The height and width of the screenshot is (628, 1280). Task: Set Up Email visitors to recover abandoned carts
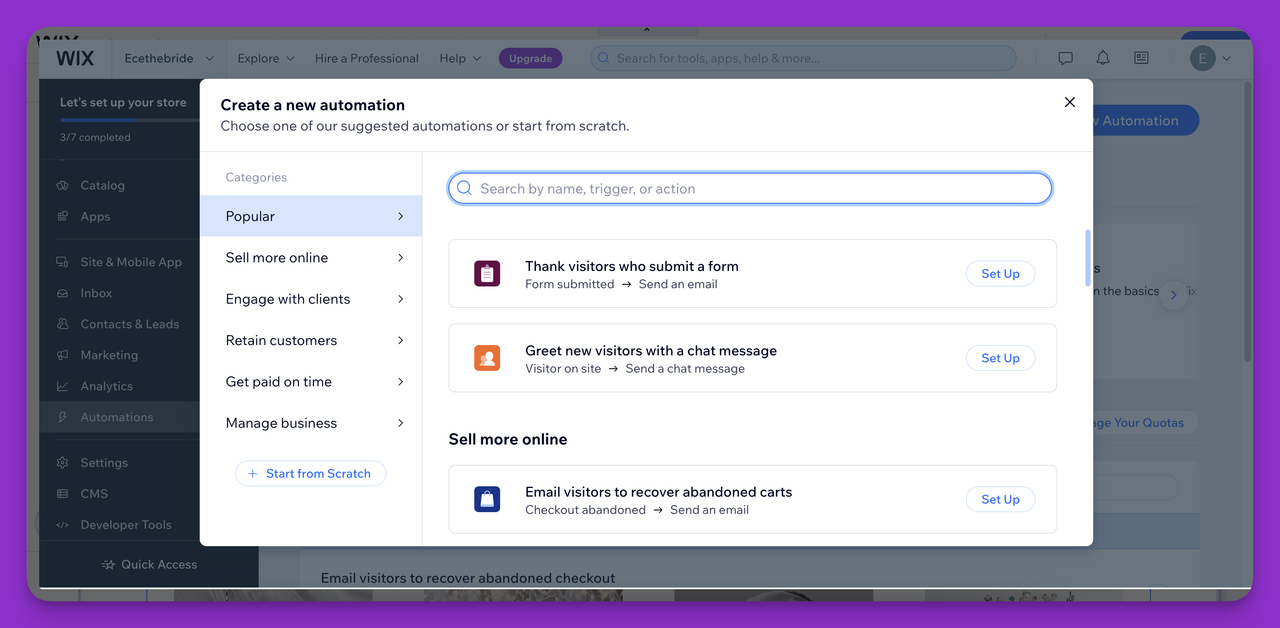click(x=1000, y=499)
